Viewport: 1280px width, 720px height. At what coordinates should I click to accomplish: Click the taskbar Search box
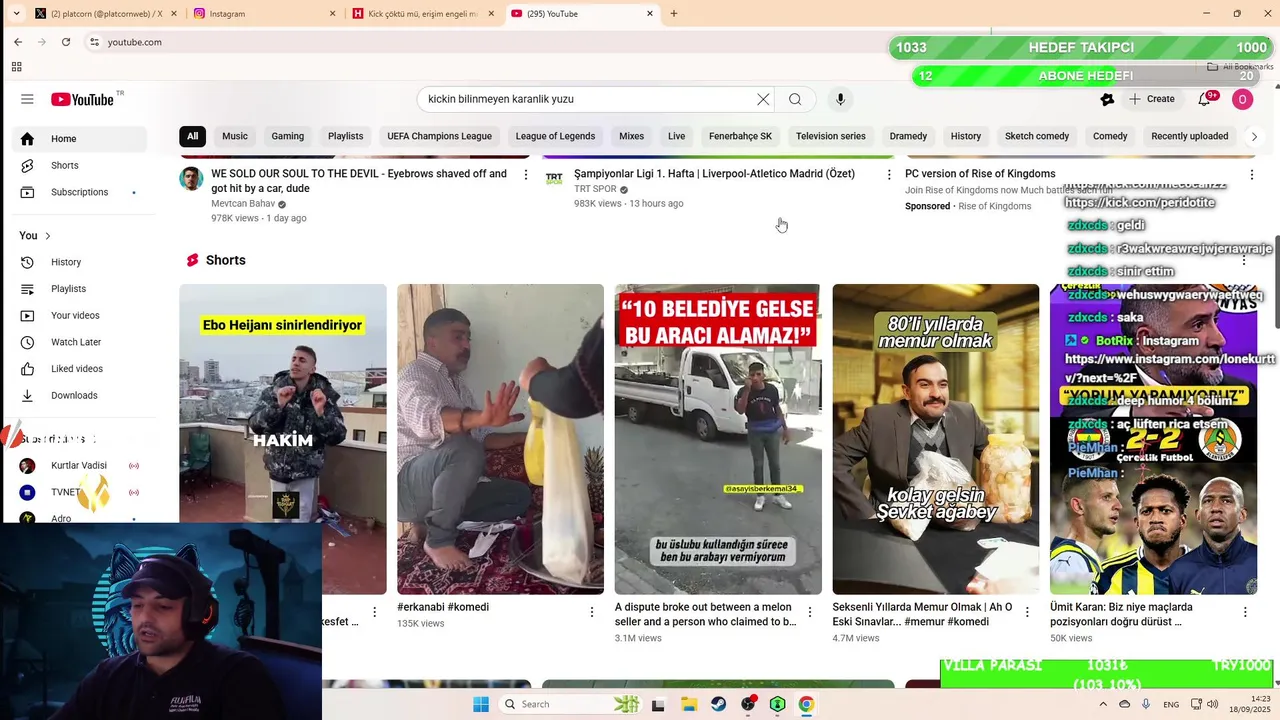point(572,704)
